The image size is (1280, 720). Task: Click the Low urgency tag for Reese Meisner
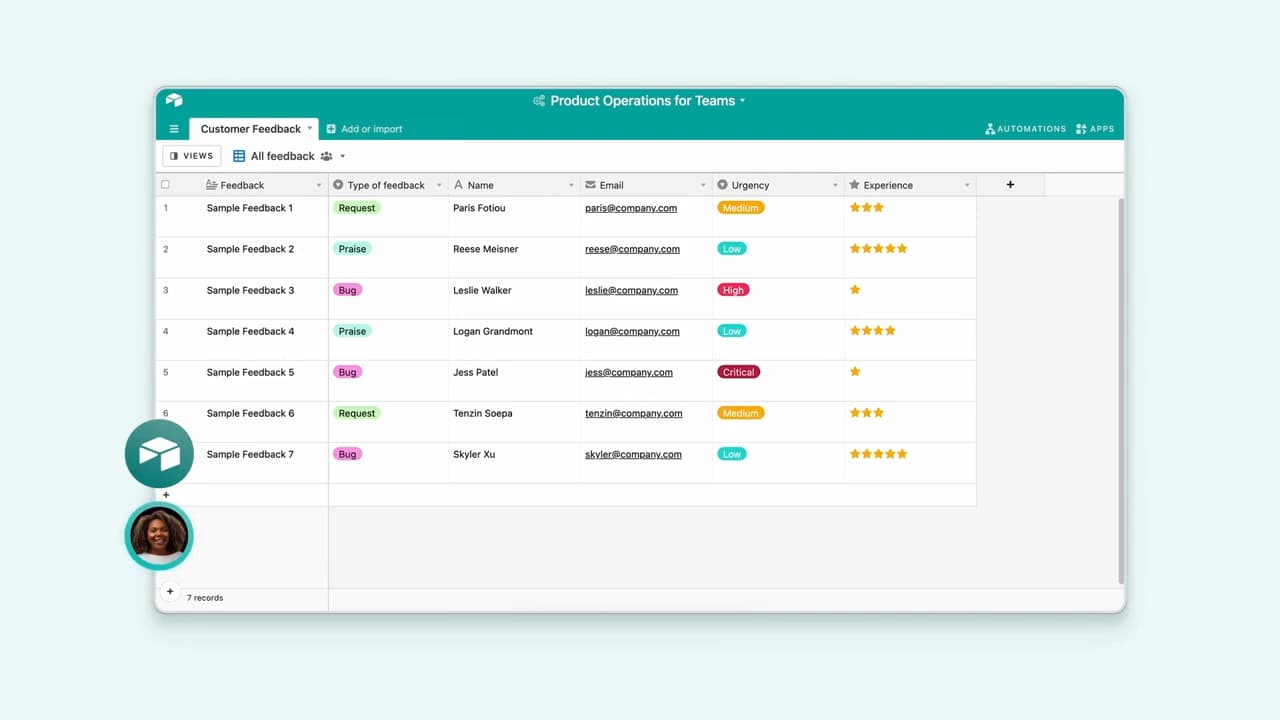(732, 249)
